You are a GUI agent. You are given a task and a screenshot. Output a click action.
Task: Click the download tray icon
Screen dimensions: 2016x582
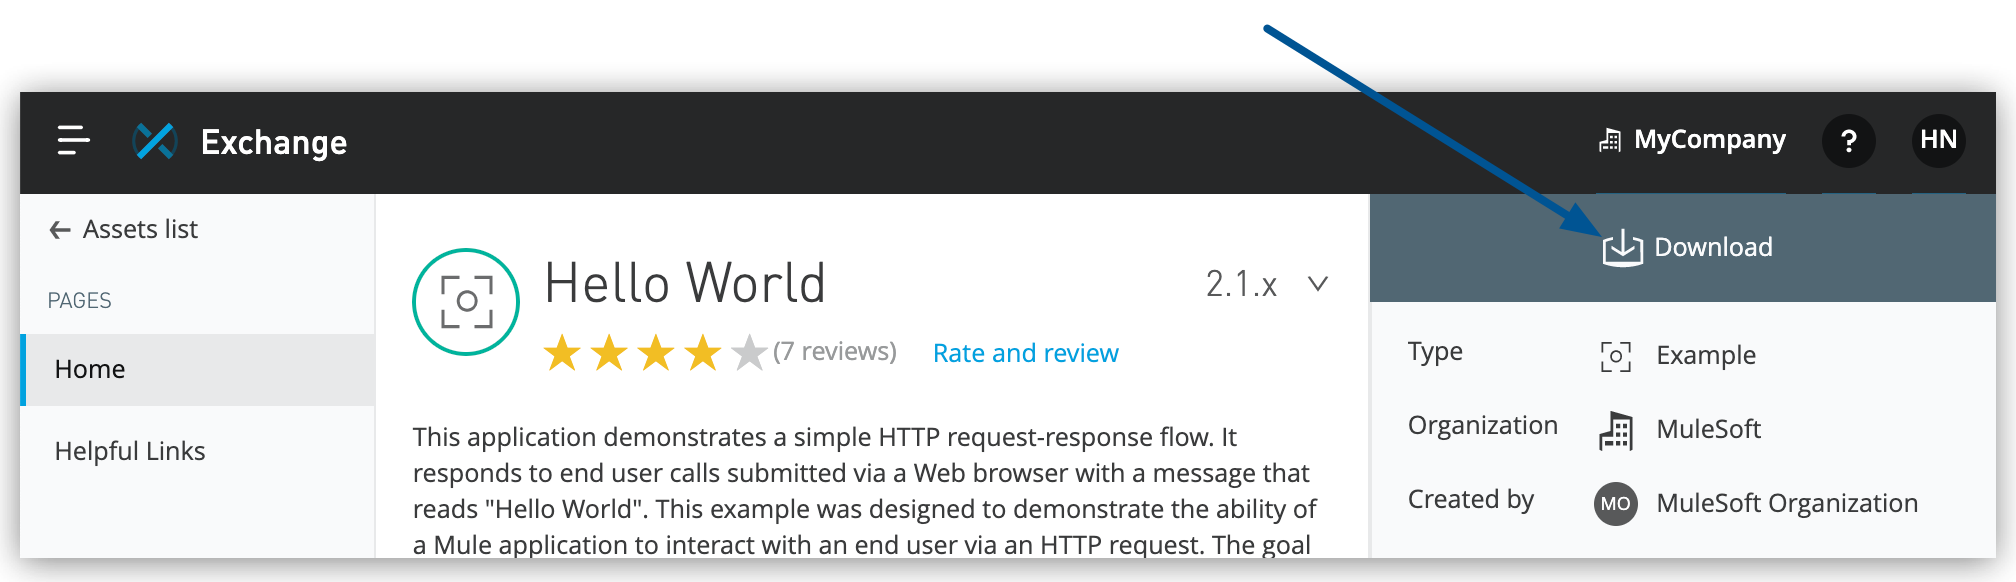1622,248
